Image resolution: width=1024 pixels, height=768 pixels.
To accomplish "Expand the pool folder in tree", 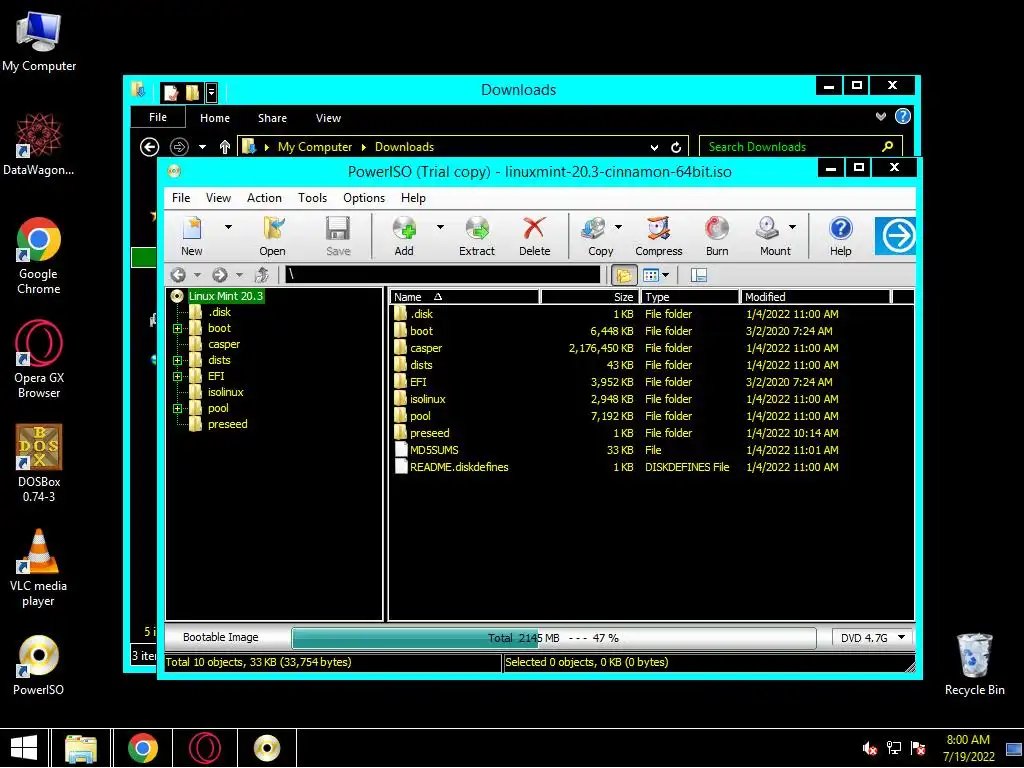I will click(x=177, y=409).
